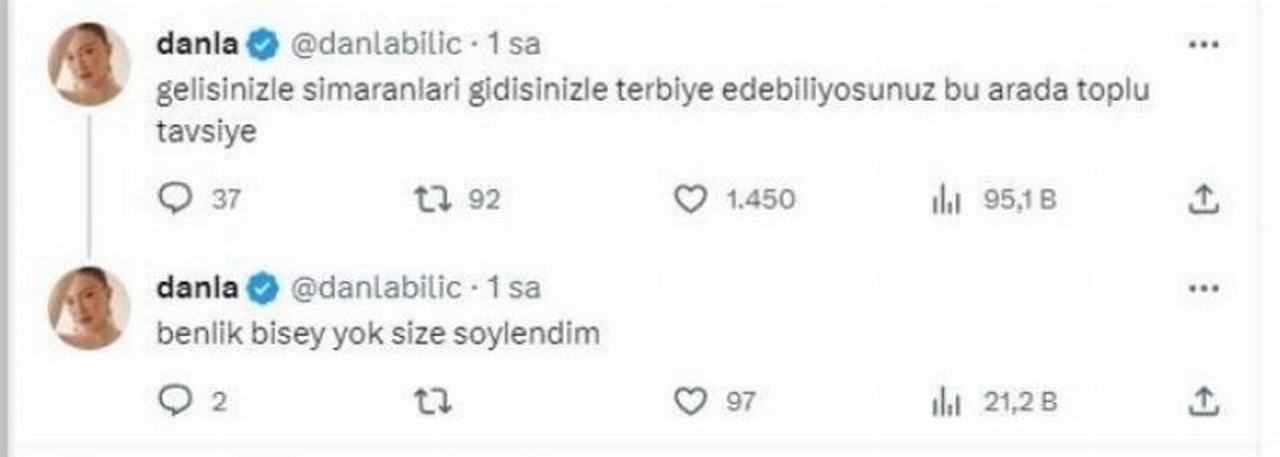Reply to the first tweet with 37 replies

pyautogui.click(x=177, y=200)
